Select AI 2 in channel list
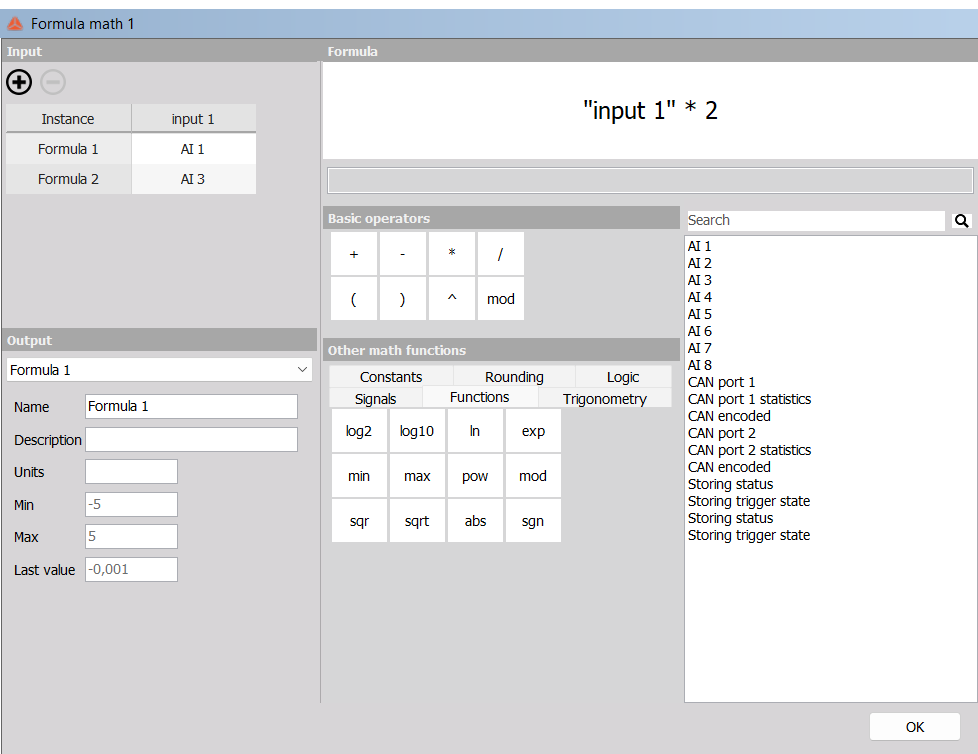Viewport: 978px width, 754px height. (700, 263)
